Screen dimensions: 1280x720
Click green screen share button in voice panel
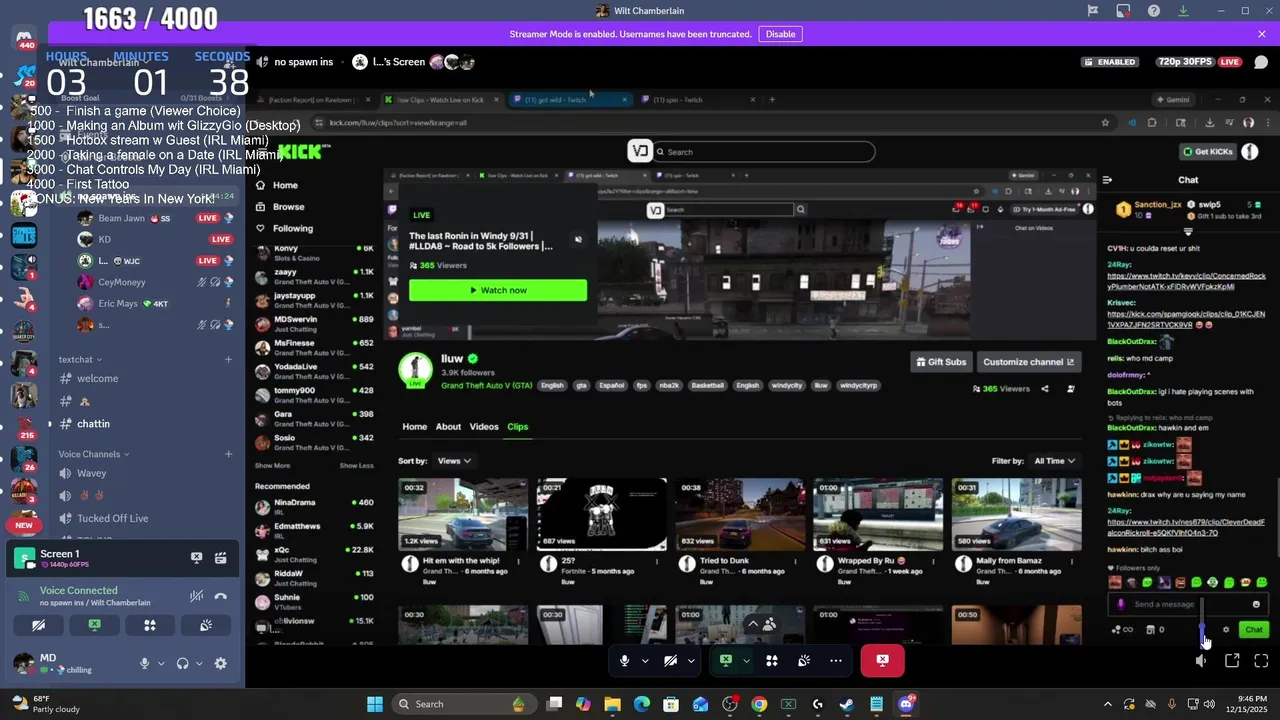94,625
